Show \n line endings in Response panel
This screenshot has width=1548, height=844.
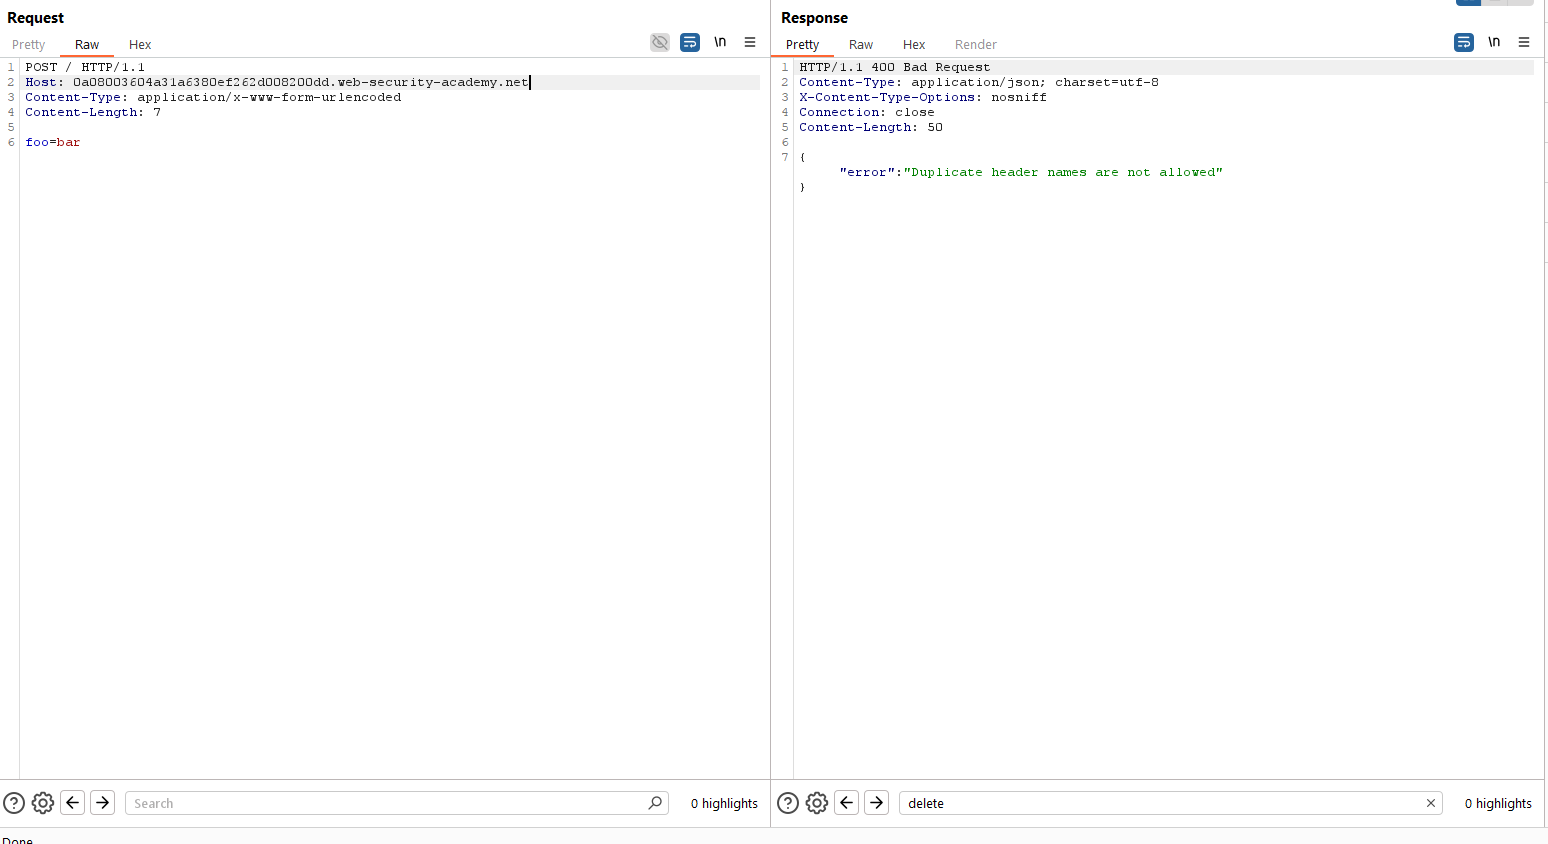[x=1494, y=42]
